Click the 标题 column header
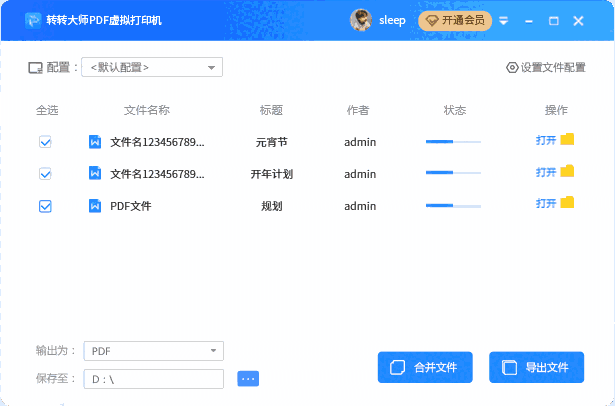 (271, 110)
